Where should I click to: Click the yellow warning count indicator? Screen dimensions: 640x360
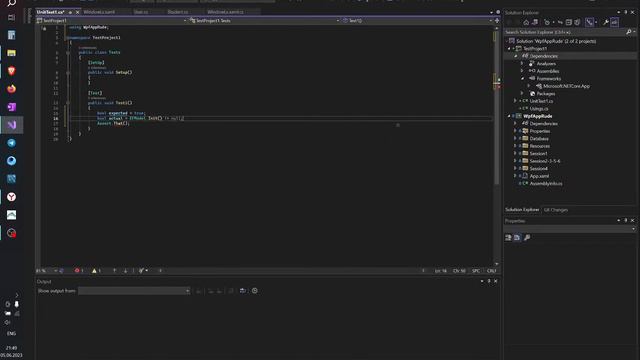[x=96, y=271]
